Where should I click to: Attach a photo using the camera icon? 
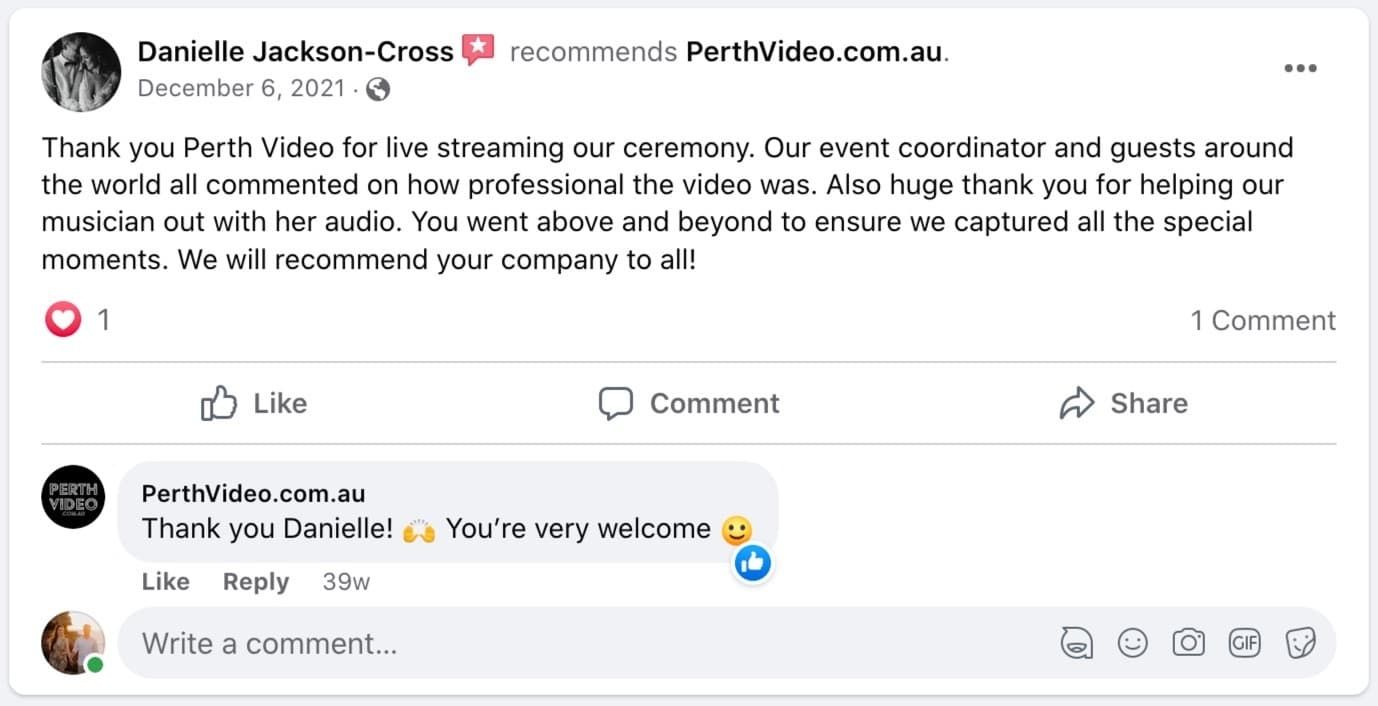(x=1188, y=643)
